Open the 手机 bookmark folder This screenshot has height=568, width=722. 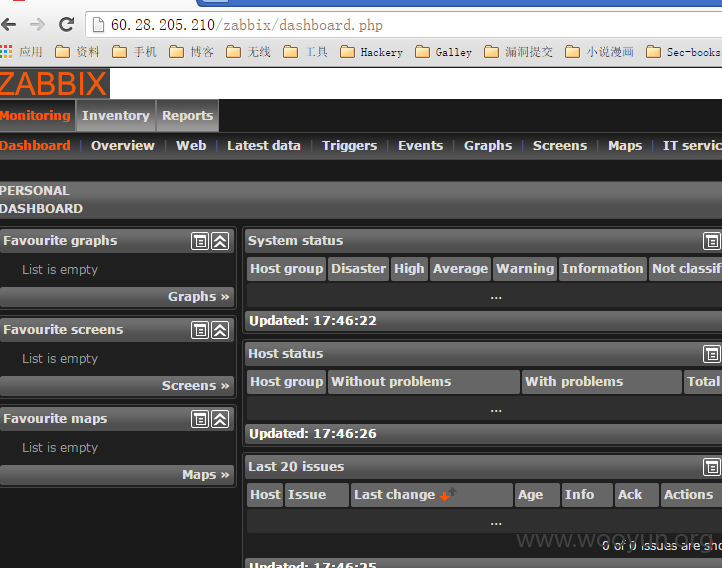coord(134,52)
